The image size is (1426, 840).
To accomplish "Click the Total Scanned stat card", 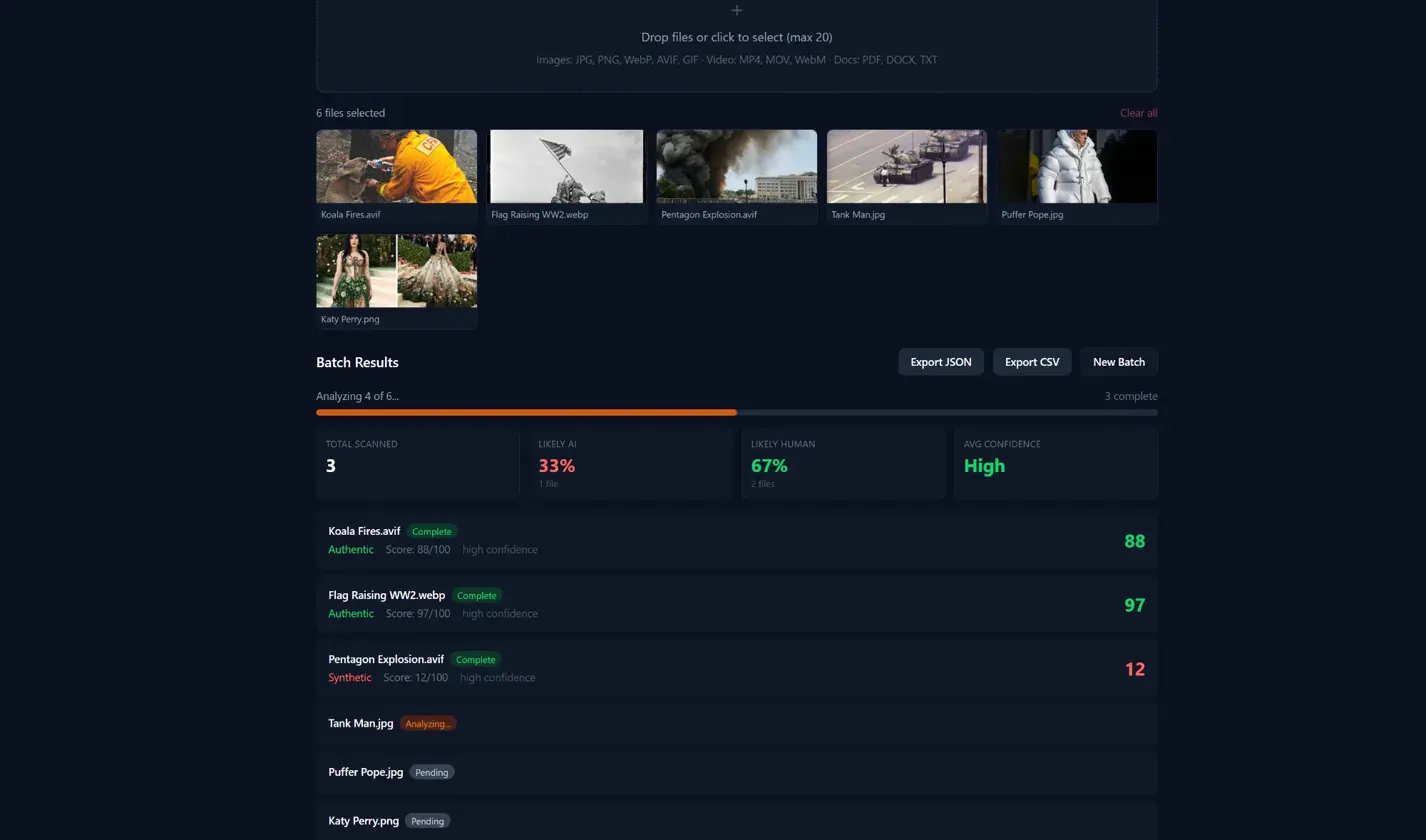I will tap(418, 464).
